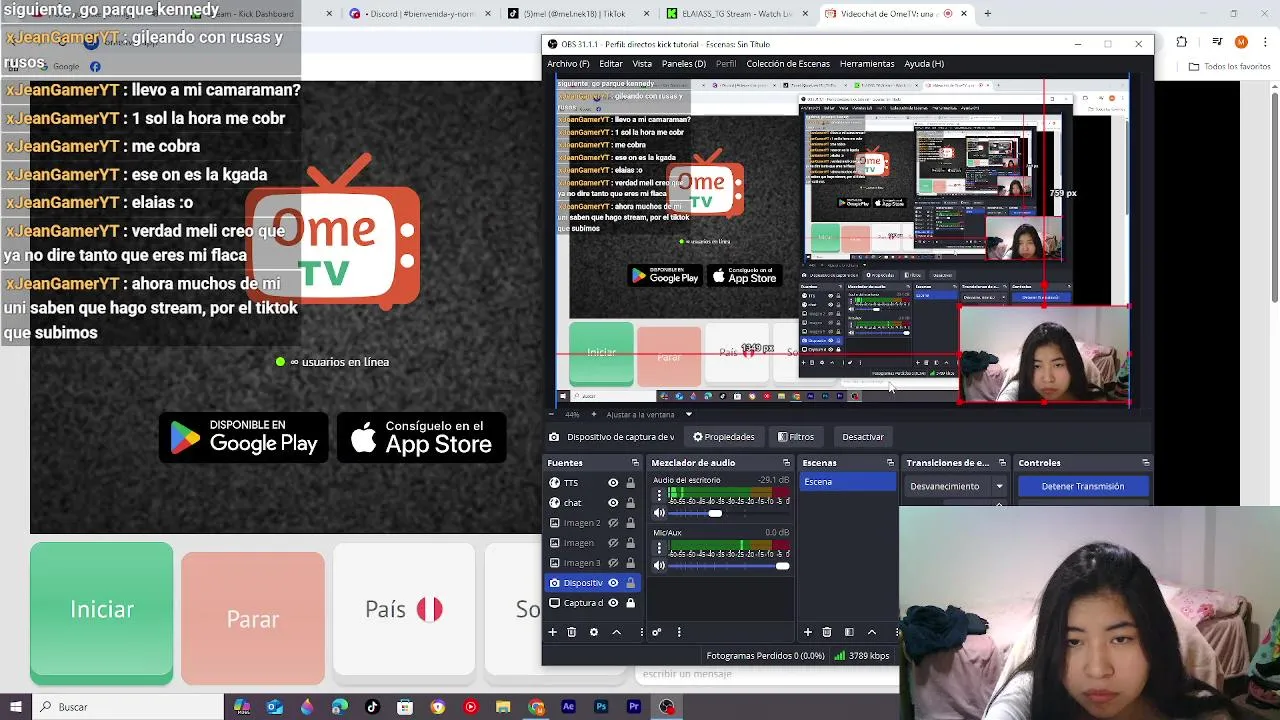Open Adobe After Effects from taskbar
Screen dimensions: 1280x720
pyautogui.click(x=568, y=707)
